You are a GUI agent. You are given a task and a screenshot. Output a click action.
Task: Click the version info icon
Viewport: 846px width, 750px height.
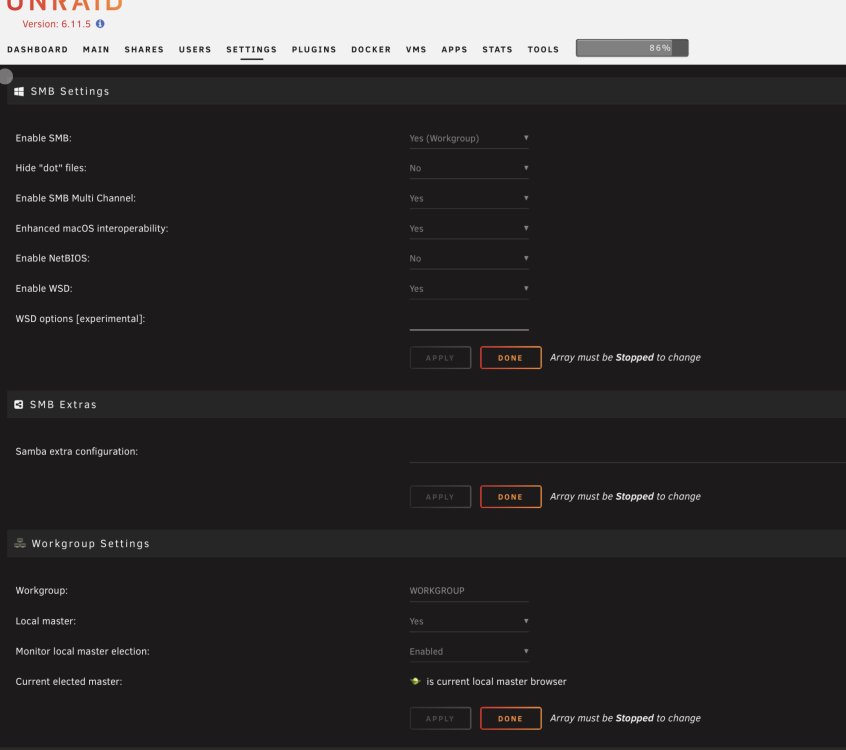pyautogui.click(x=100, y=24)
